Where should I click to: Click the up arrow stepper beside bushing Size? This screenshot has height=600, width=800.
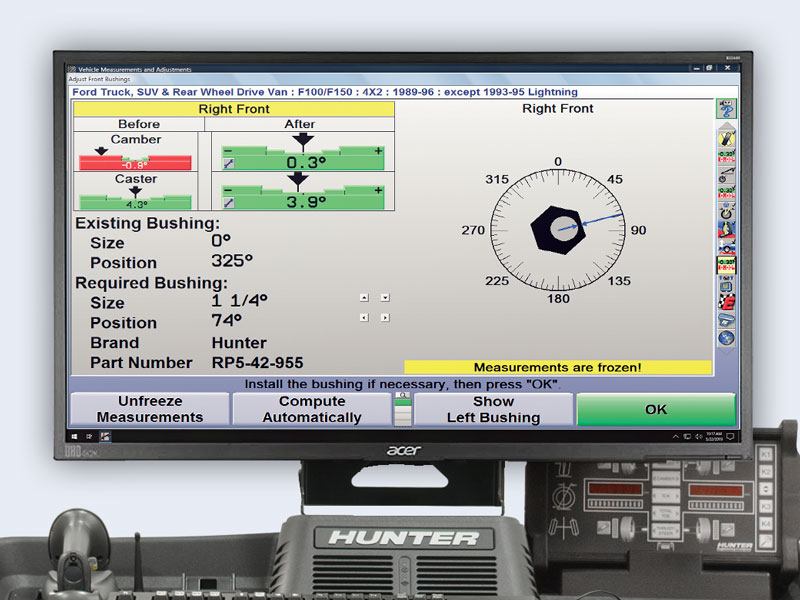(x=364, y=297)
